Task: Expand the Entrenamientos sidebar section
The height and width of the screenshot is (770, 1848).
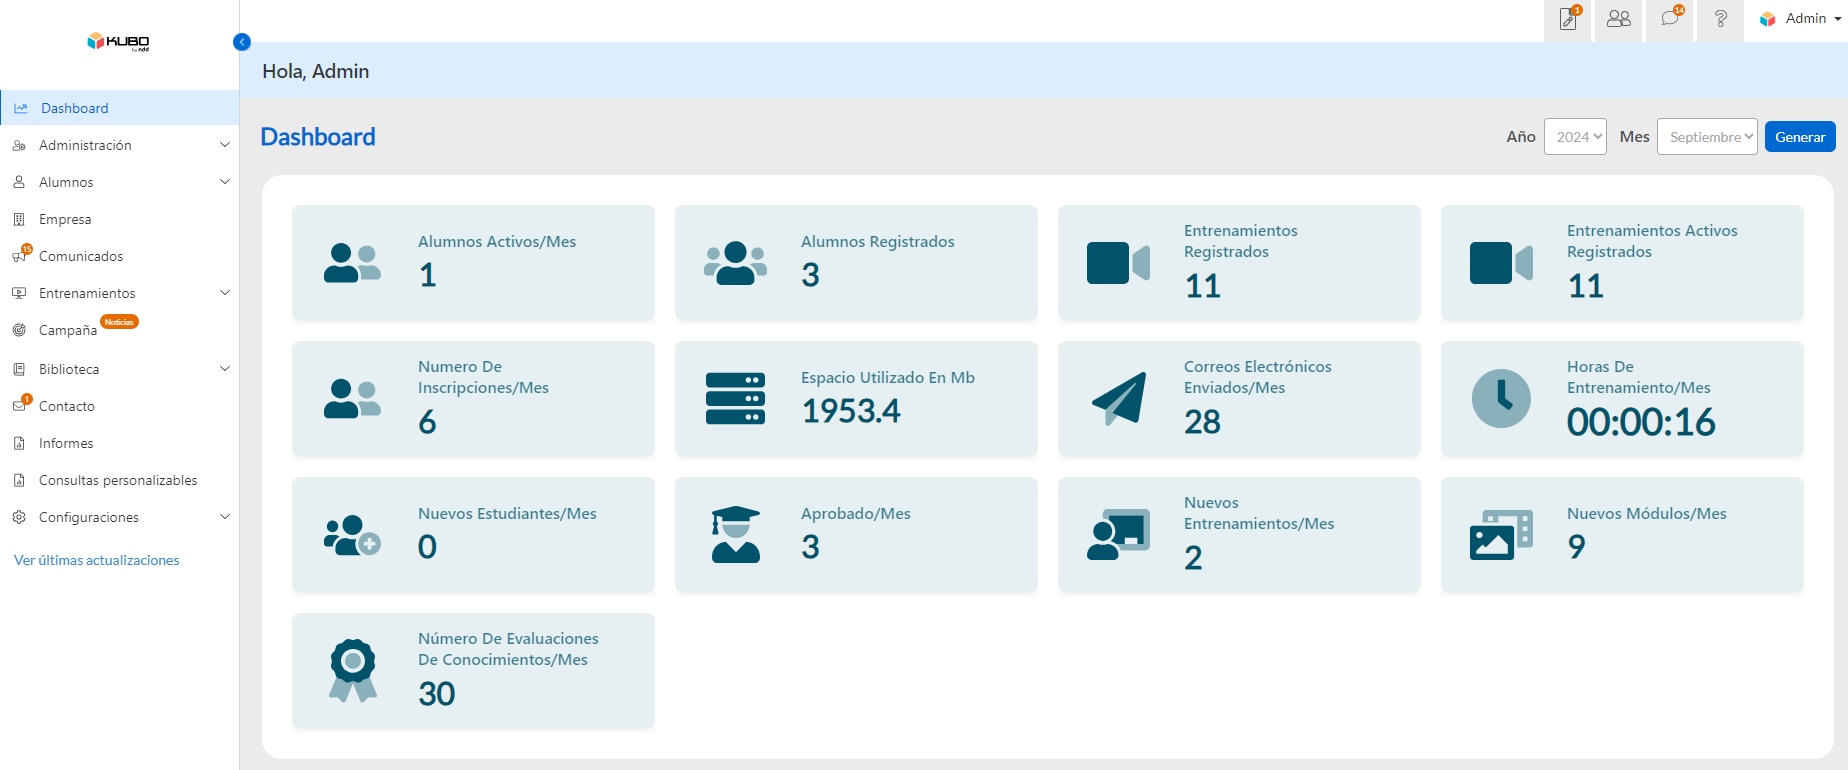Action: 224,293
